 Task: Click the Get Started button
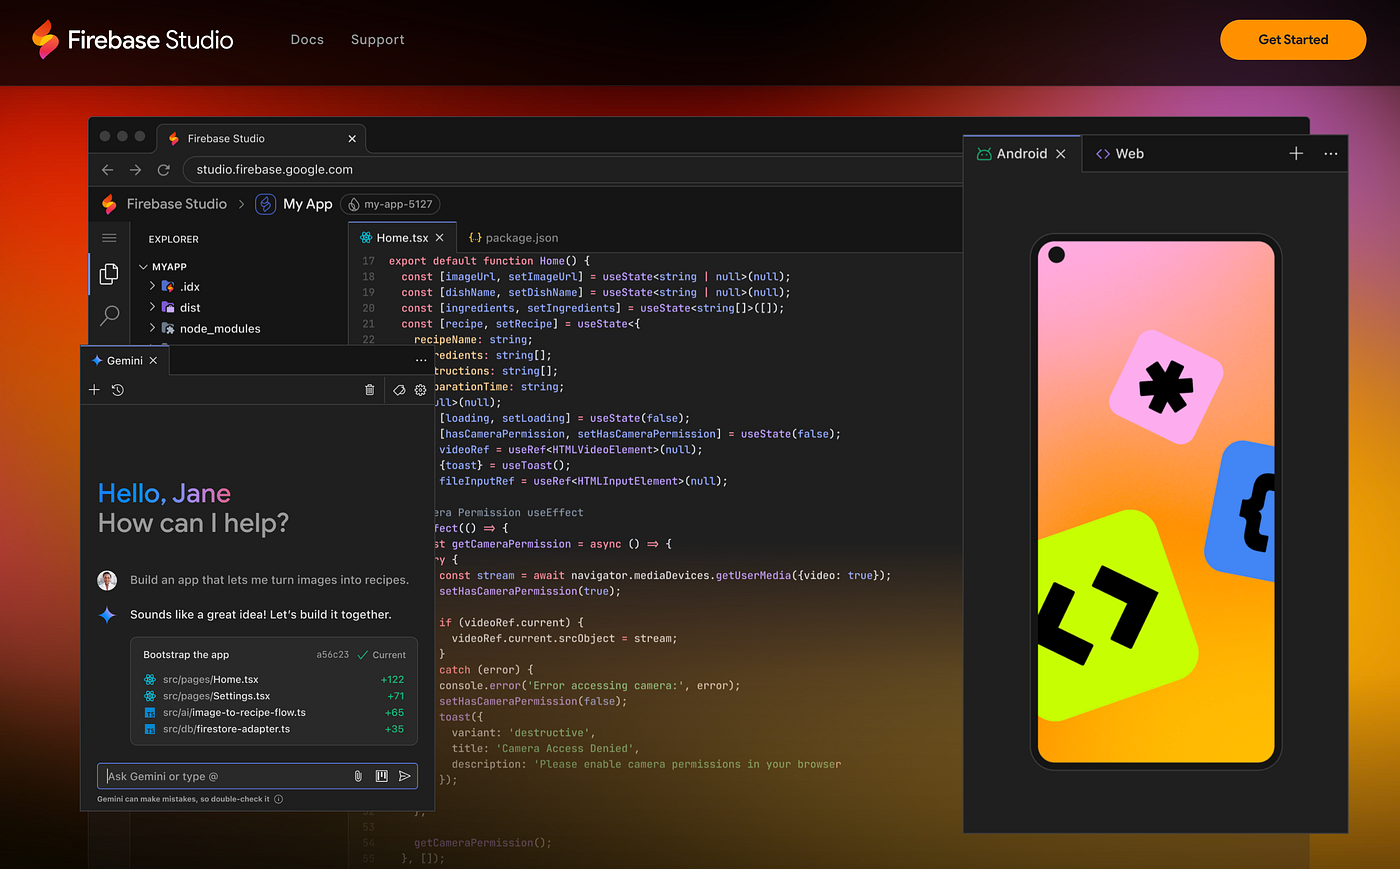1293,40
